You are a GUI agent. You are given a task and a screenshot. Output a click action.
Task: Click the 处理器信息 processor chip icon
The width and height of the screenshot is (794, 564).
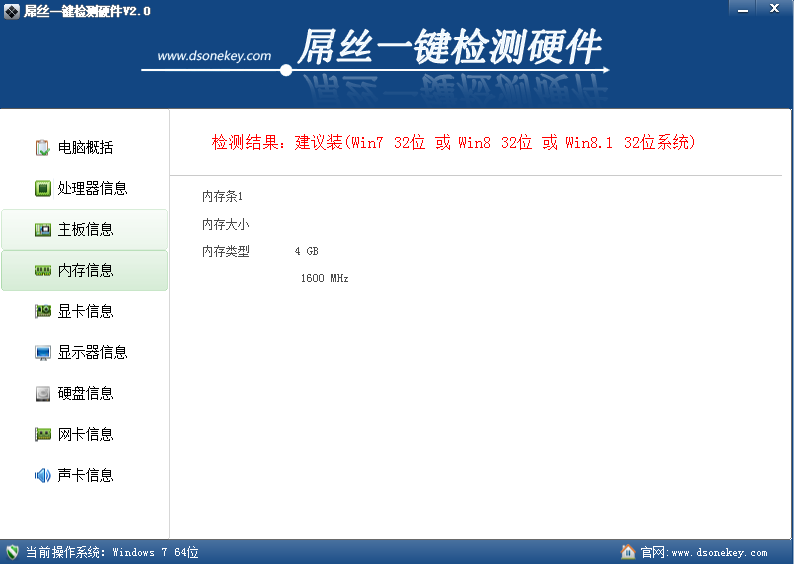point(43,189)
